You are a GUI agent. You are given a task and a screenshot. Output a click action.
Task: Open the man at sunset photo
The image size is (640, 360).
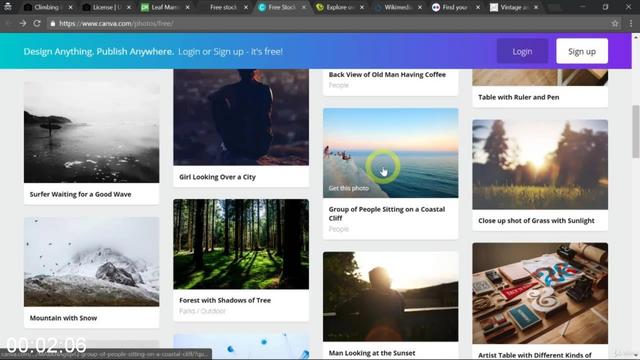pyautogui.click(x=390, y=297)
